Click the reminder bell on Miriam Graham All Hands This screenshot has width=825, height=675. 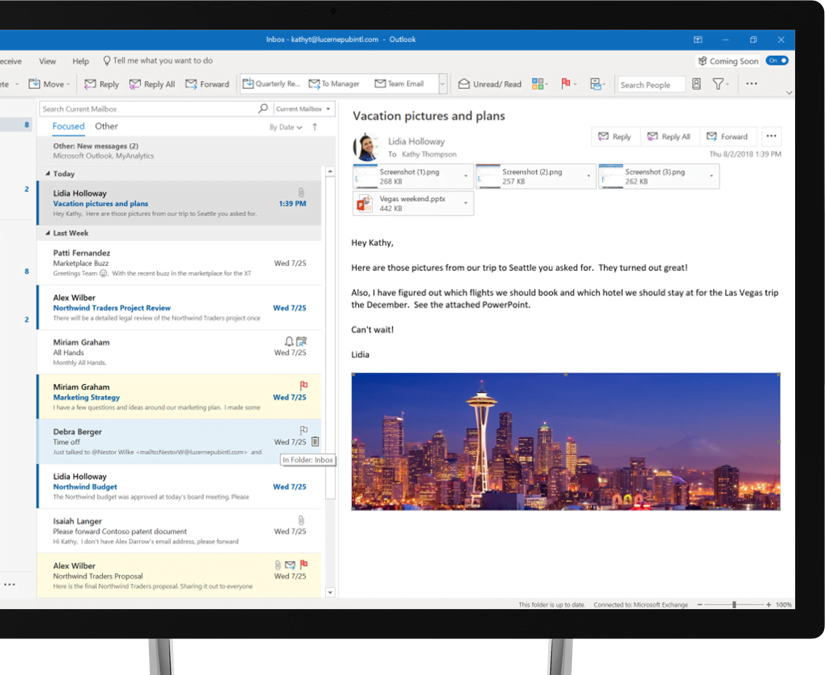point(289,341)
